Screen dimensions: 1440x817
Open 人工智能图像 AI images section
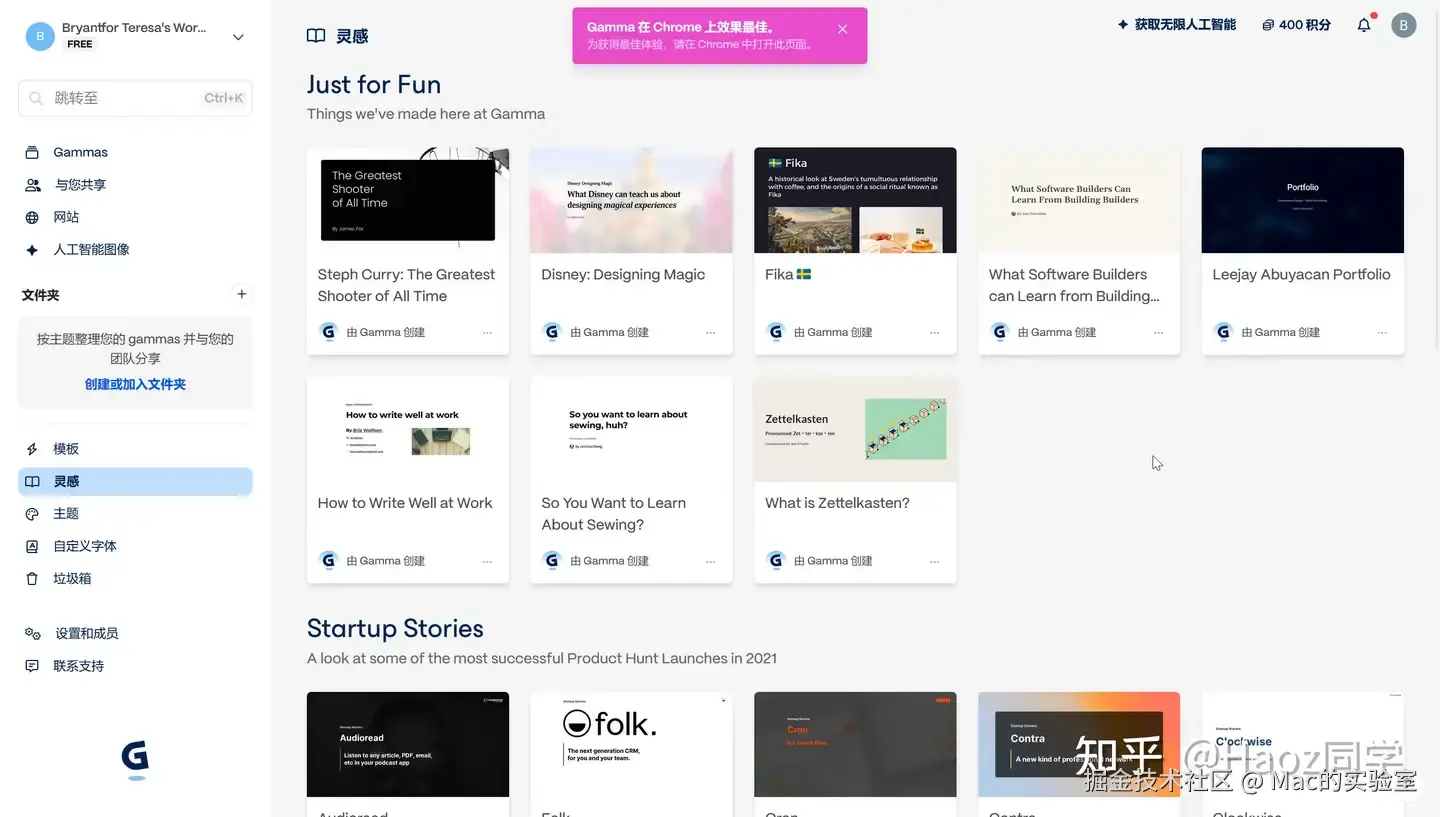coord(91,249)
